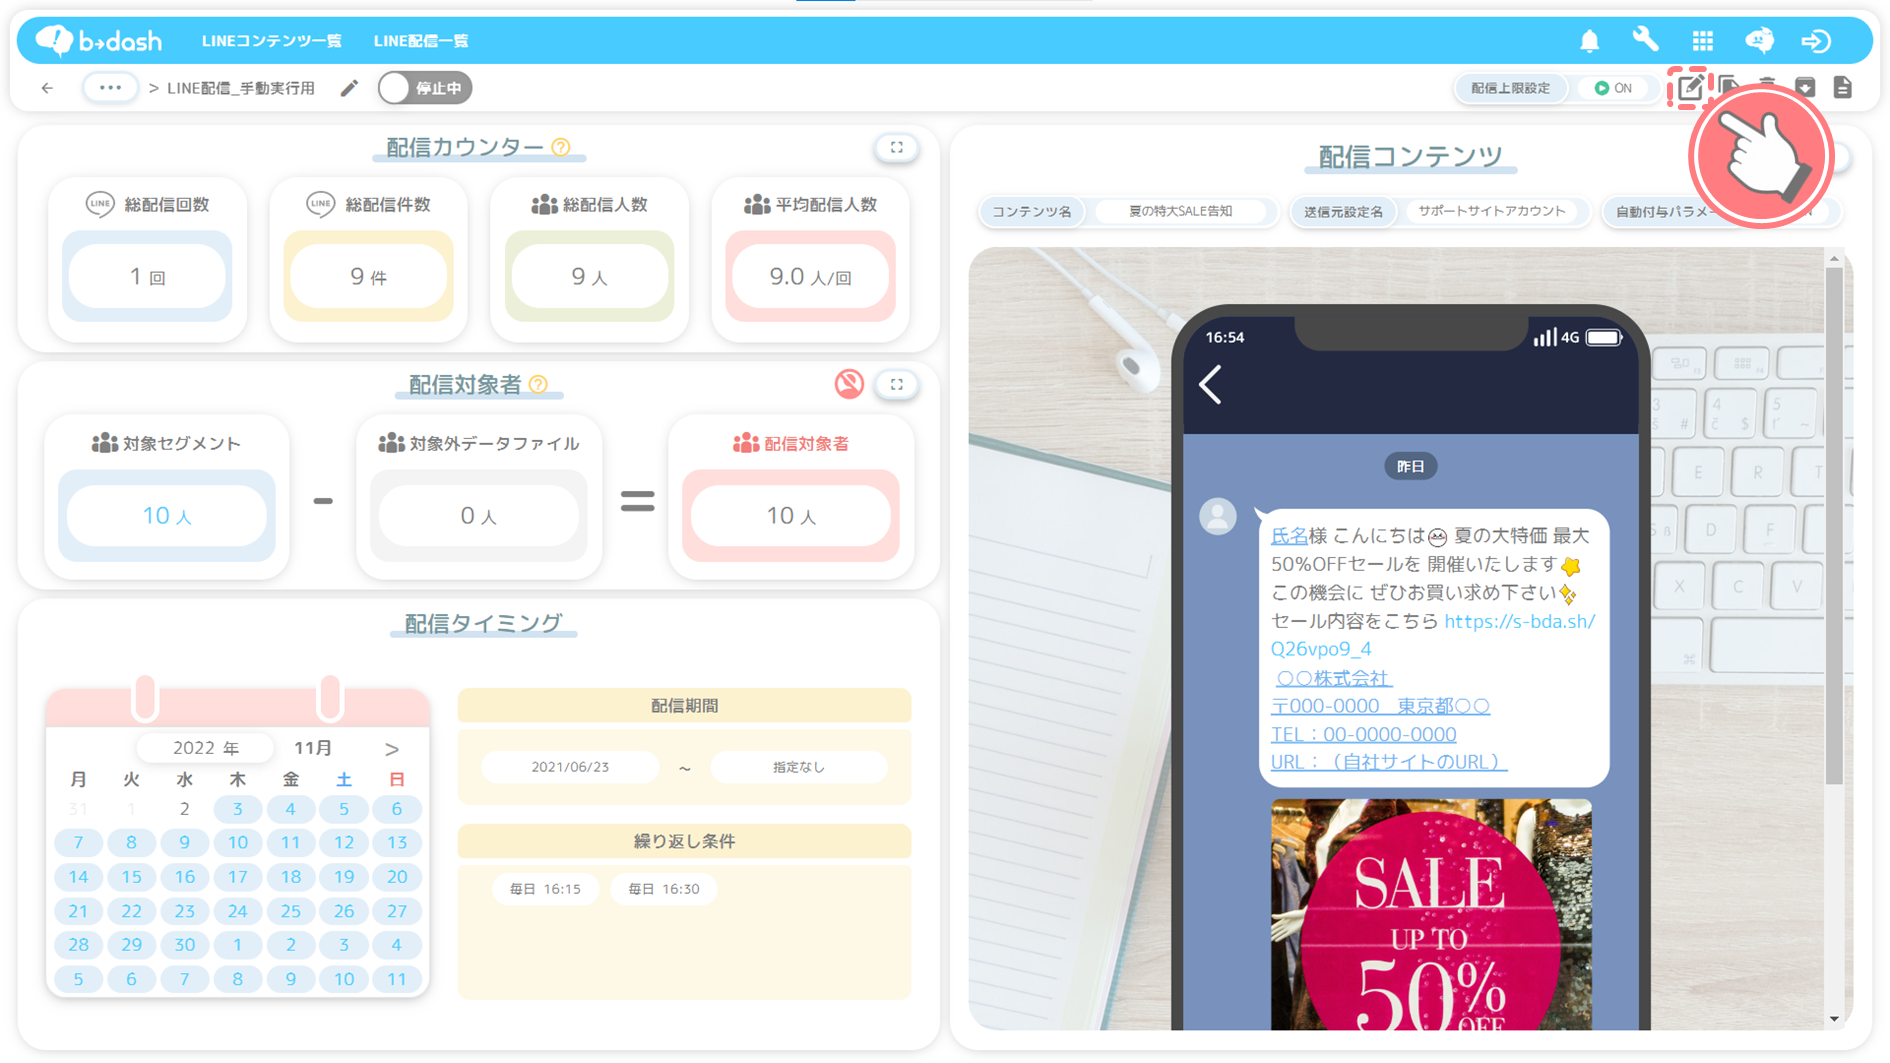Click the 昨日 date label in preview
The image size is (1890, 1063).
[x=1410, y=466]
